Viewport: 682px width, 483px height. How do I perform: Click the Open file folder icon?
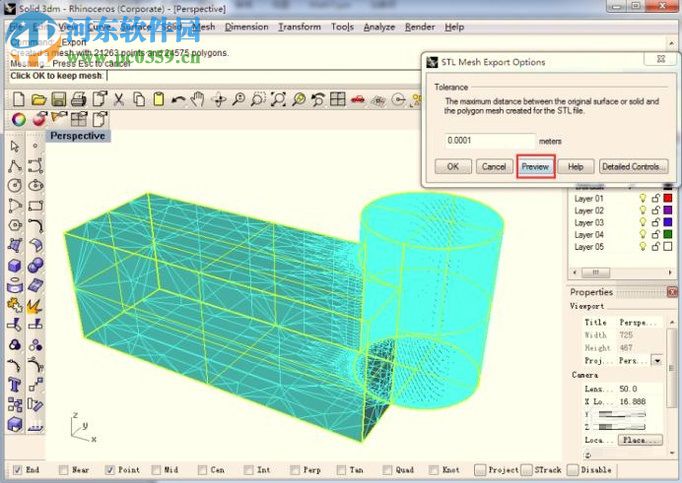[x=38, y=99]
